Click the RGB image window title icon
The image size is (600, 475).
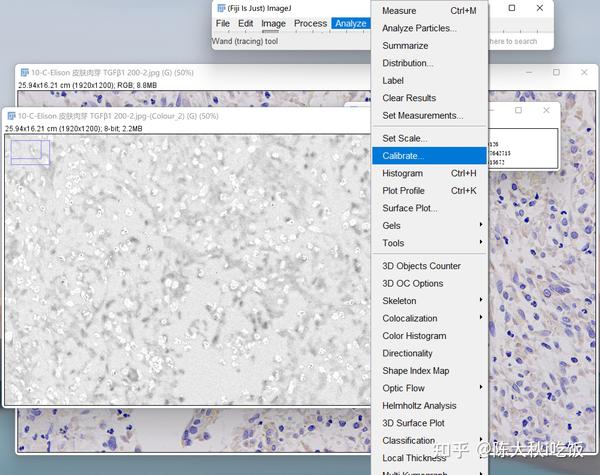pos(24,72)
